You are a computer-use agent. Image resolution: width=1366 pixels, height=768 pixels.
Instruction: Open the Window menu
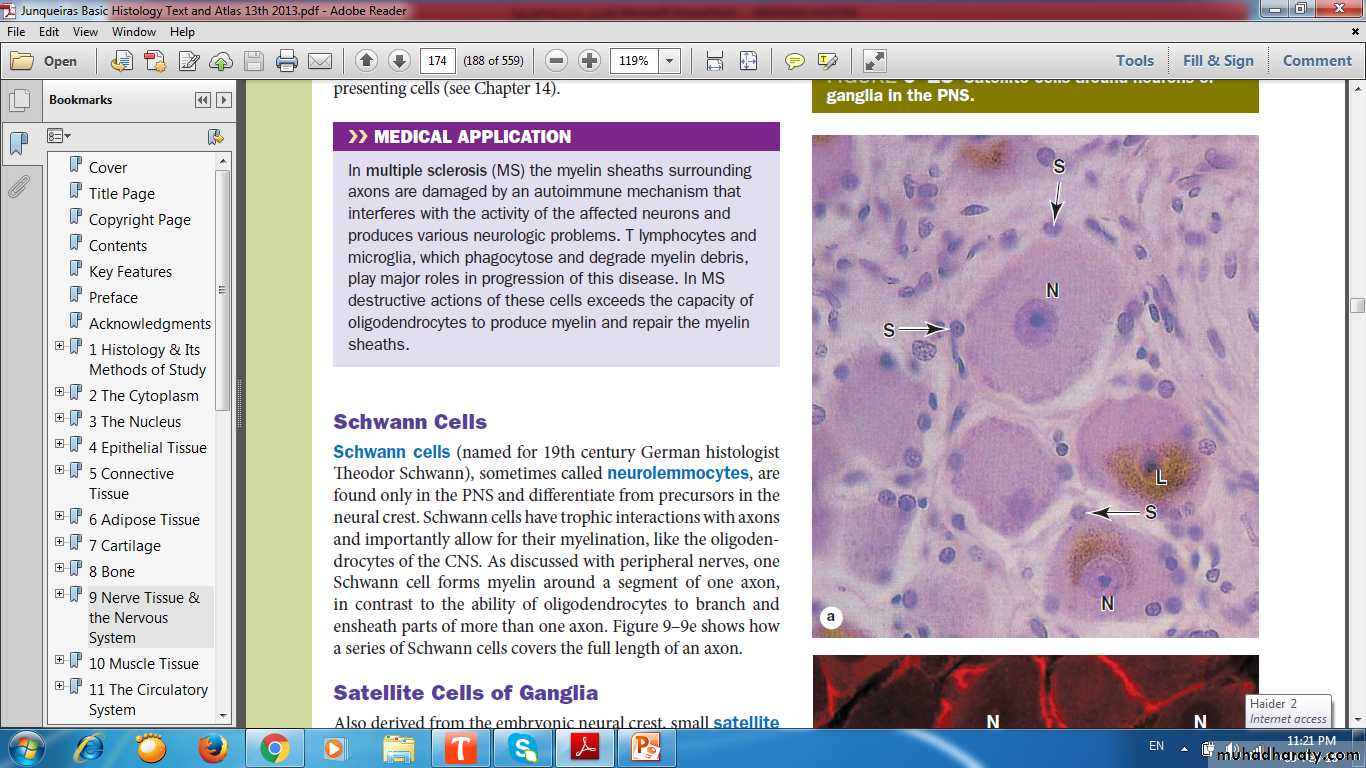[x=133, y=32]
